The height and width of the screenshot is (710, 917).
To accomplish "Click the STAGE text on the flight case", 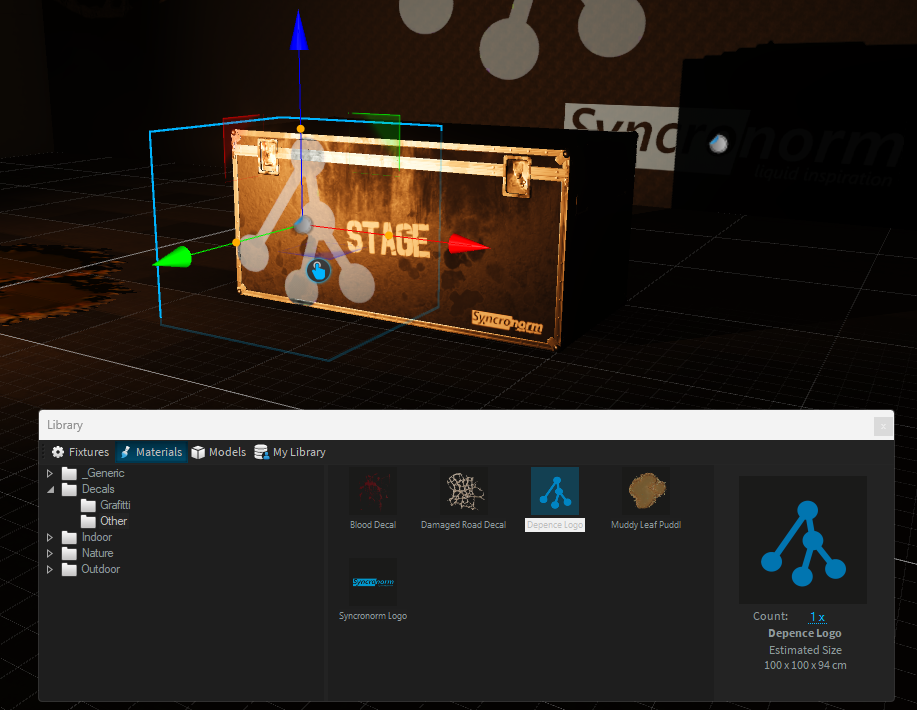I will [388, 239].
